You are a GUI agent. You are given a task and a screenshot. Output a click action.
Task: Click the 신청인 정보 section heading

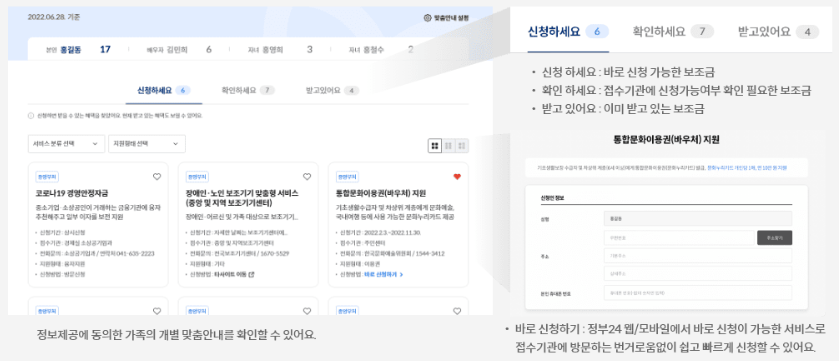552,198
